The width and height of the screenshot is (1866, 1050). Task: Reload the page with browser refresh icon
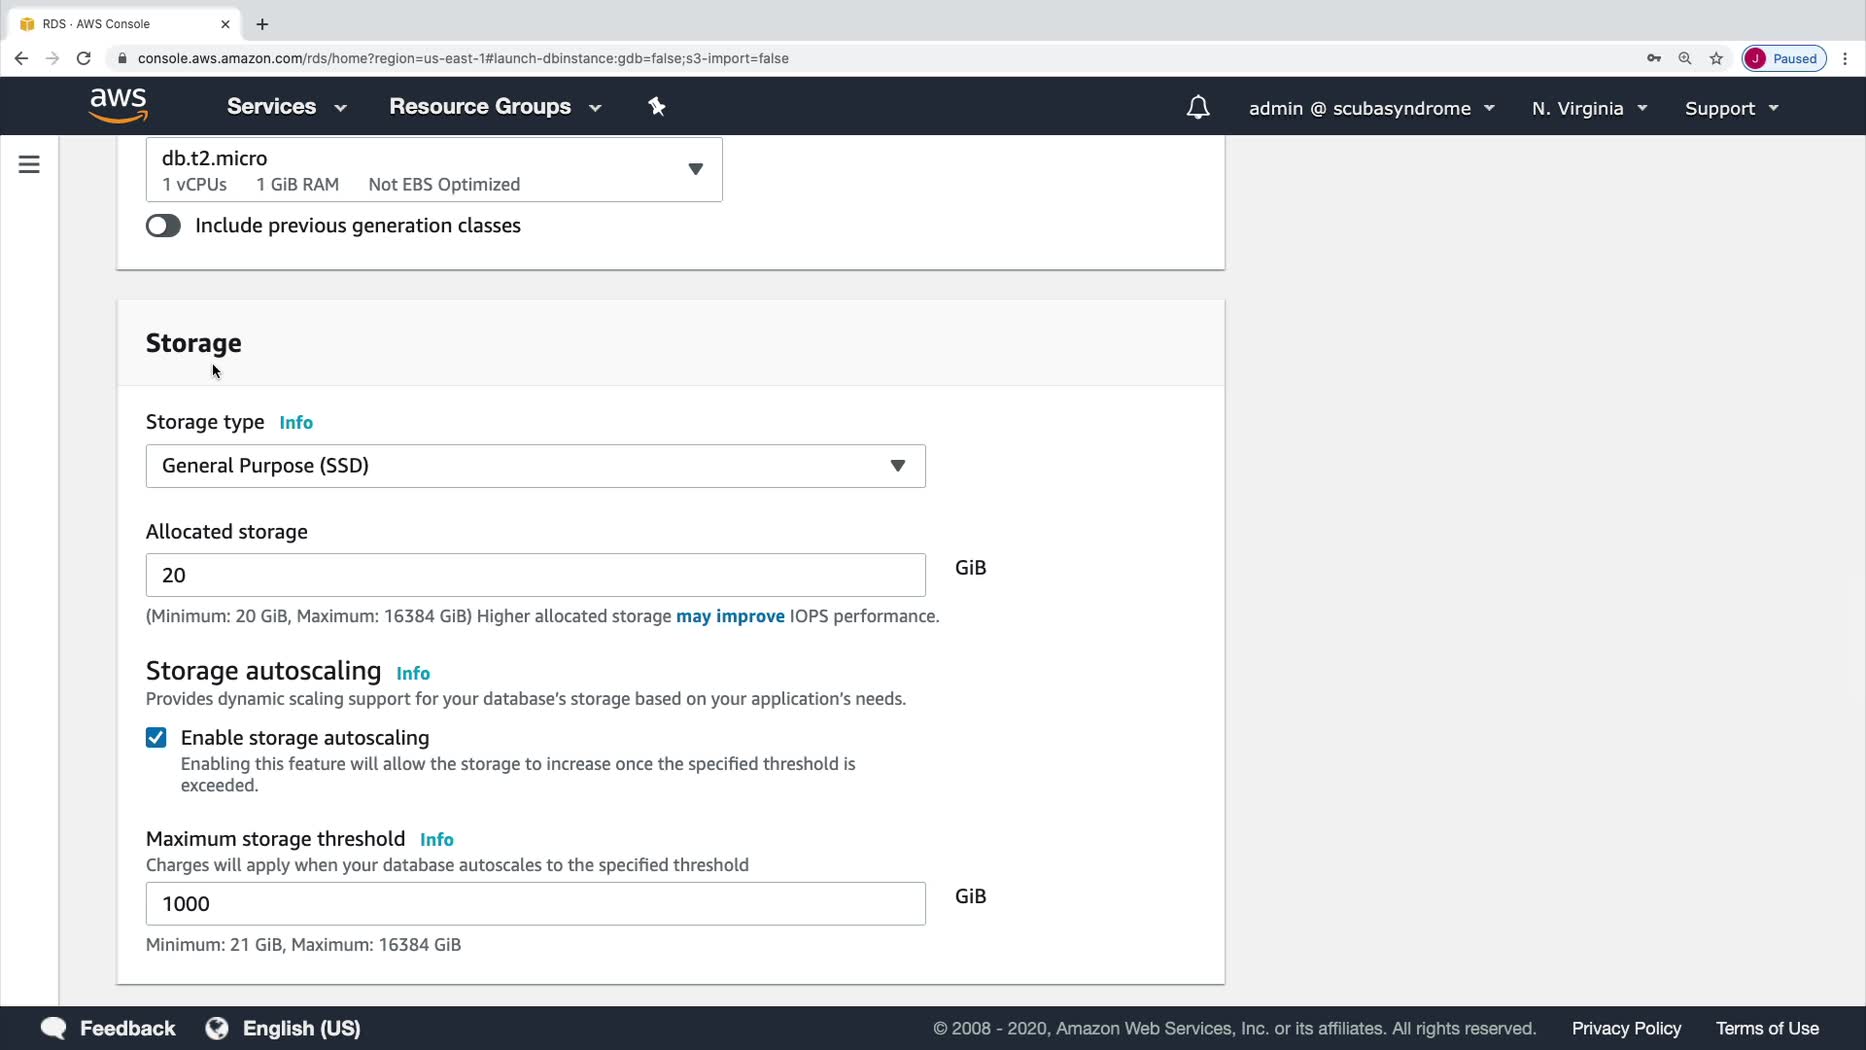coord(84,58)
